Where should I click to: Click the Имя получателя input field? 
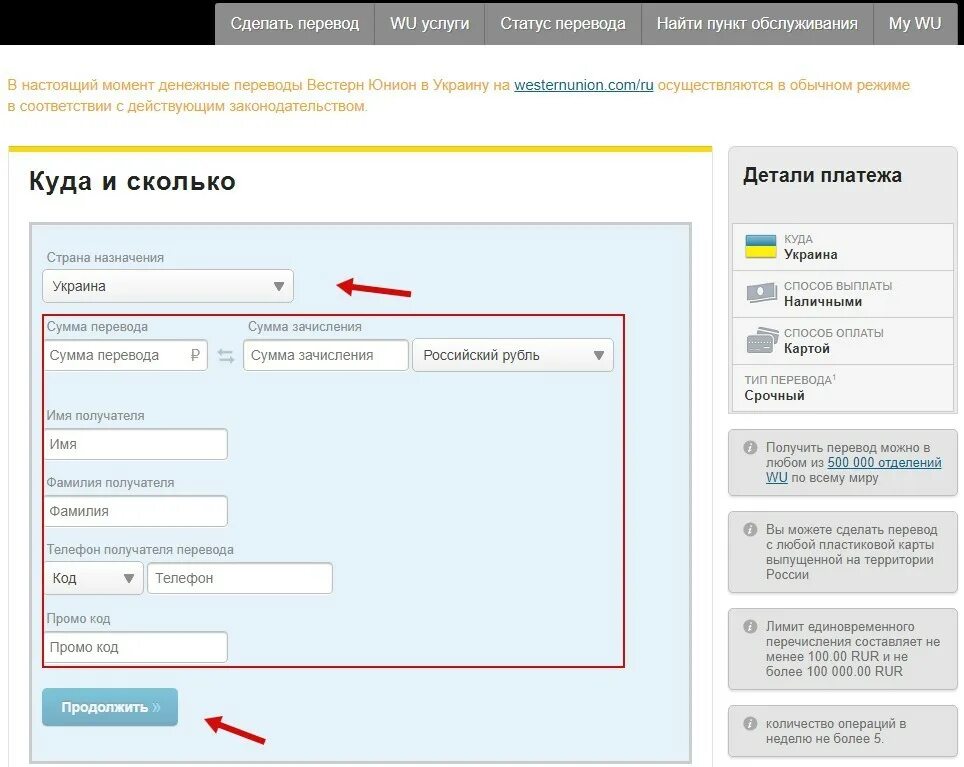[135, 443]
